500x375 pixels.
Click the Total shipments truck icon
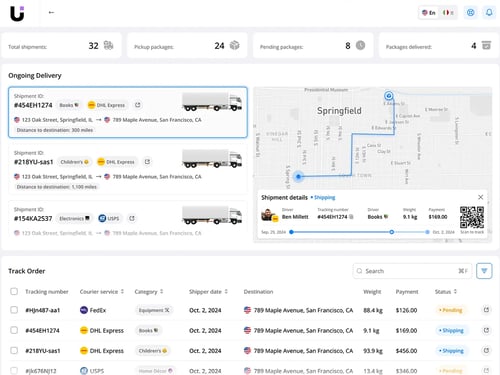108,45
